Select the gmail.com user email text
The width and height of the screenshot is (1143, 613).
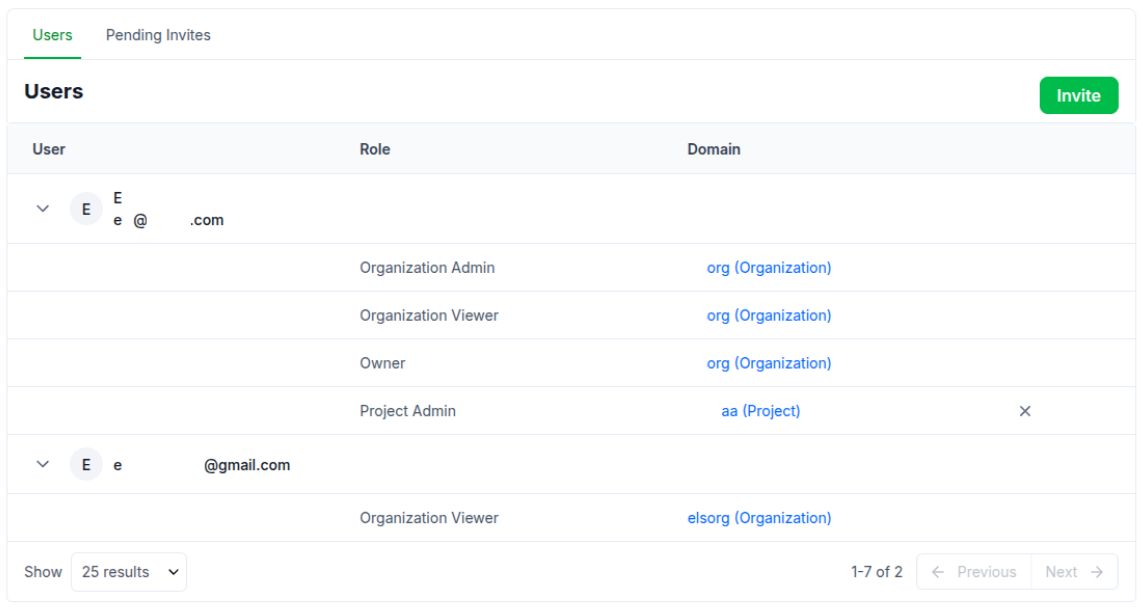point(202,465)
